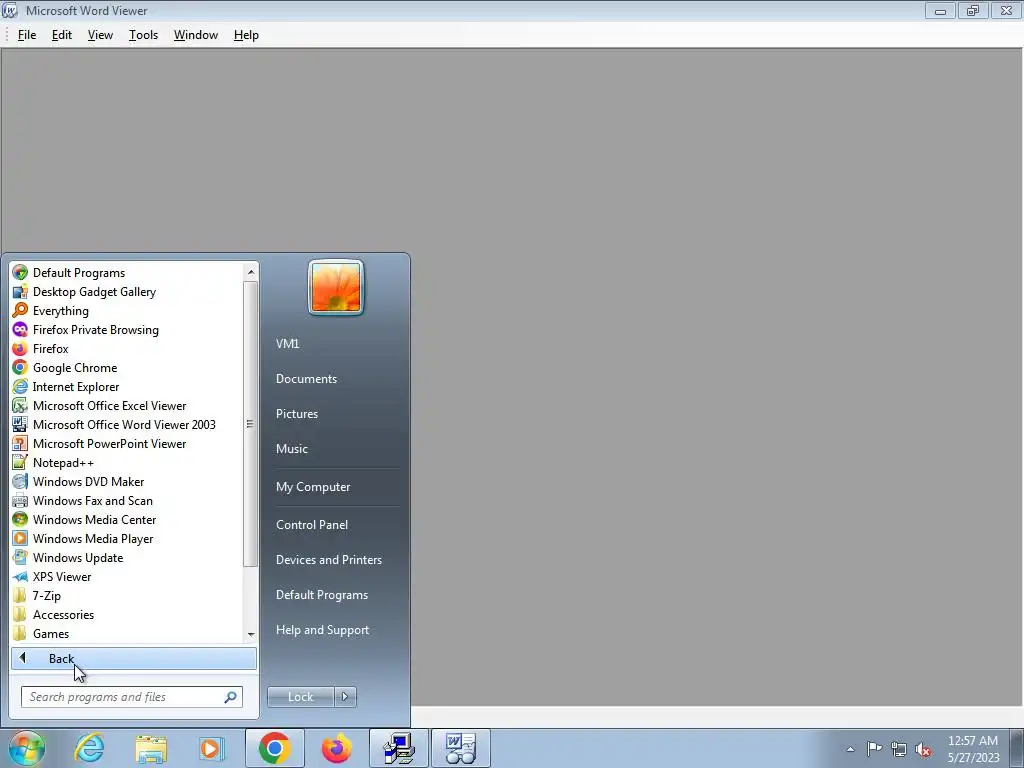1024x768 pixels.
Task: Open Documents from the start menu
Action: [x=306, y=379]
